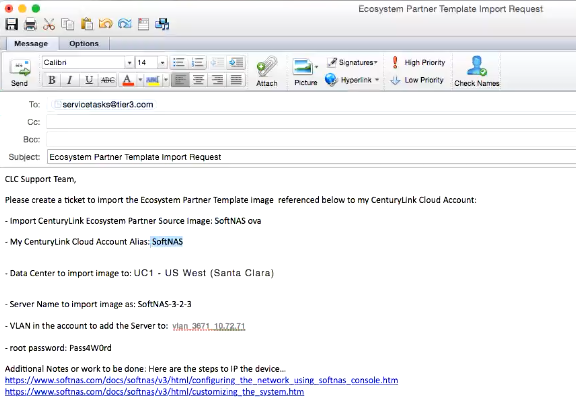Insert a Picture
This screenshot has height=413, width=576.
303,72
